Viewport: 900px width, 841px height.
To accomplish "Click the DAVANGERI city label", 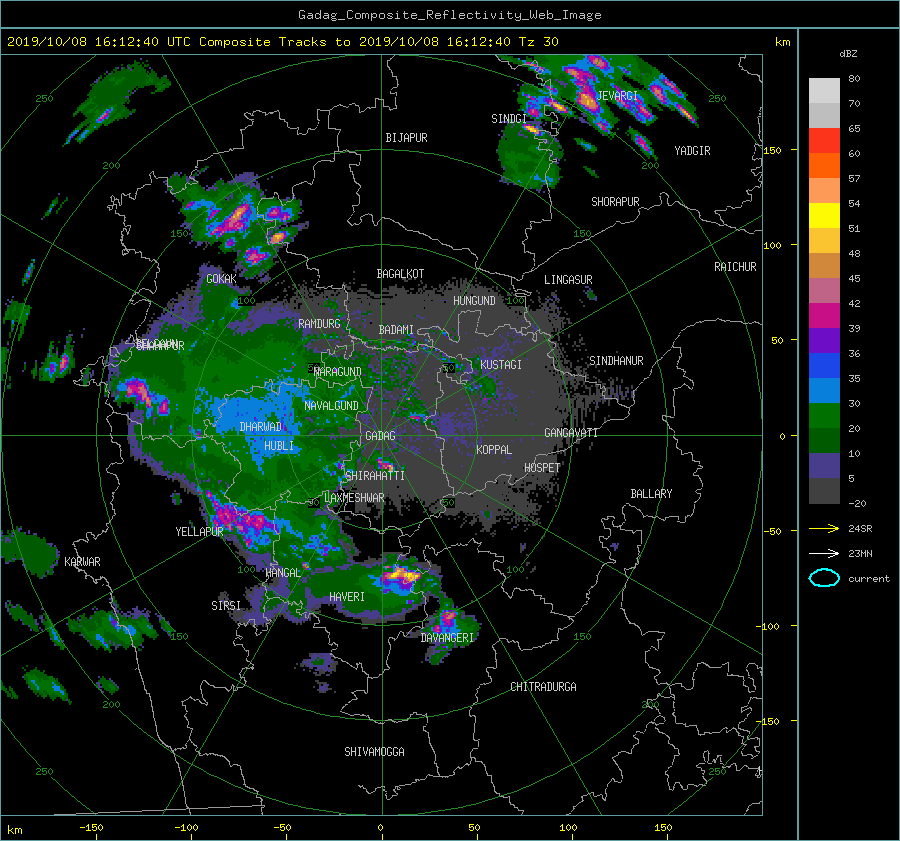I will 447,638.
